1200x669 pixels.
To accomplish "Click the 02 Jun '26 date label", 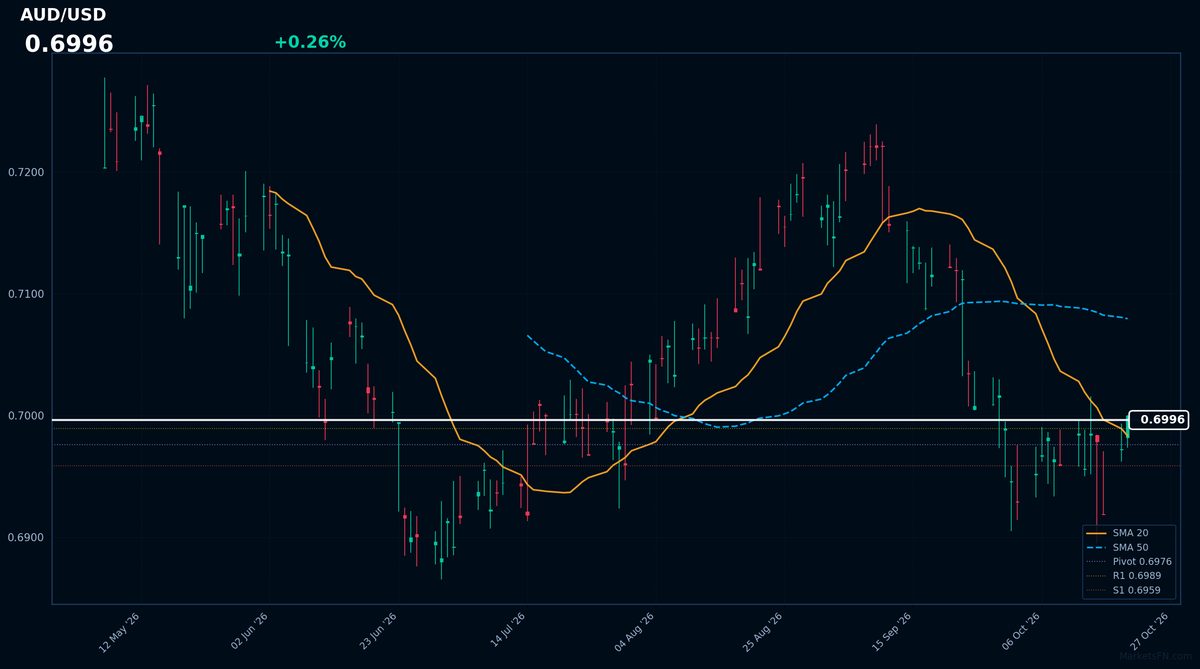I will (248, 633).
